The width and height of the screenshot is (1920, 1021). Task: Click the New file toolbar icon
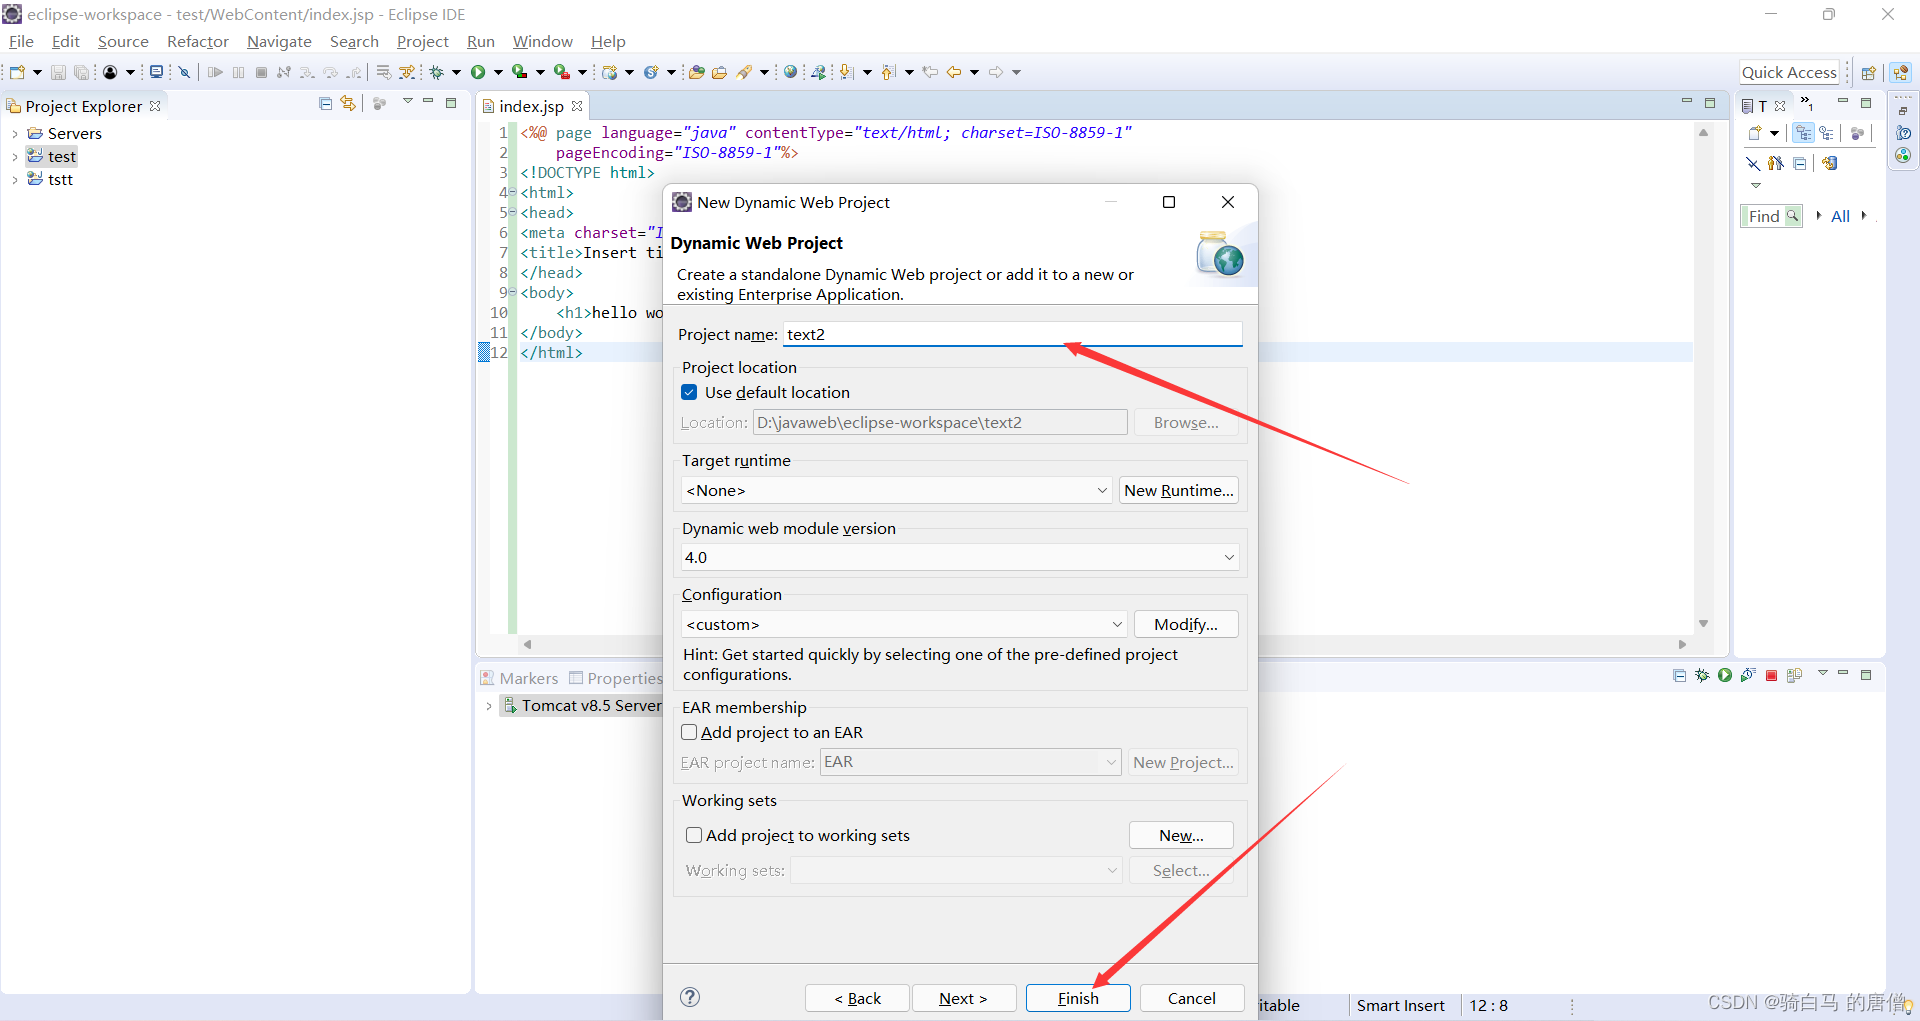(x=17, y=72)
